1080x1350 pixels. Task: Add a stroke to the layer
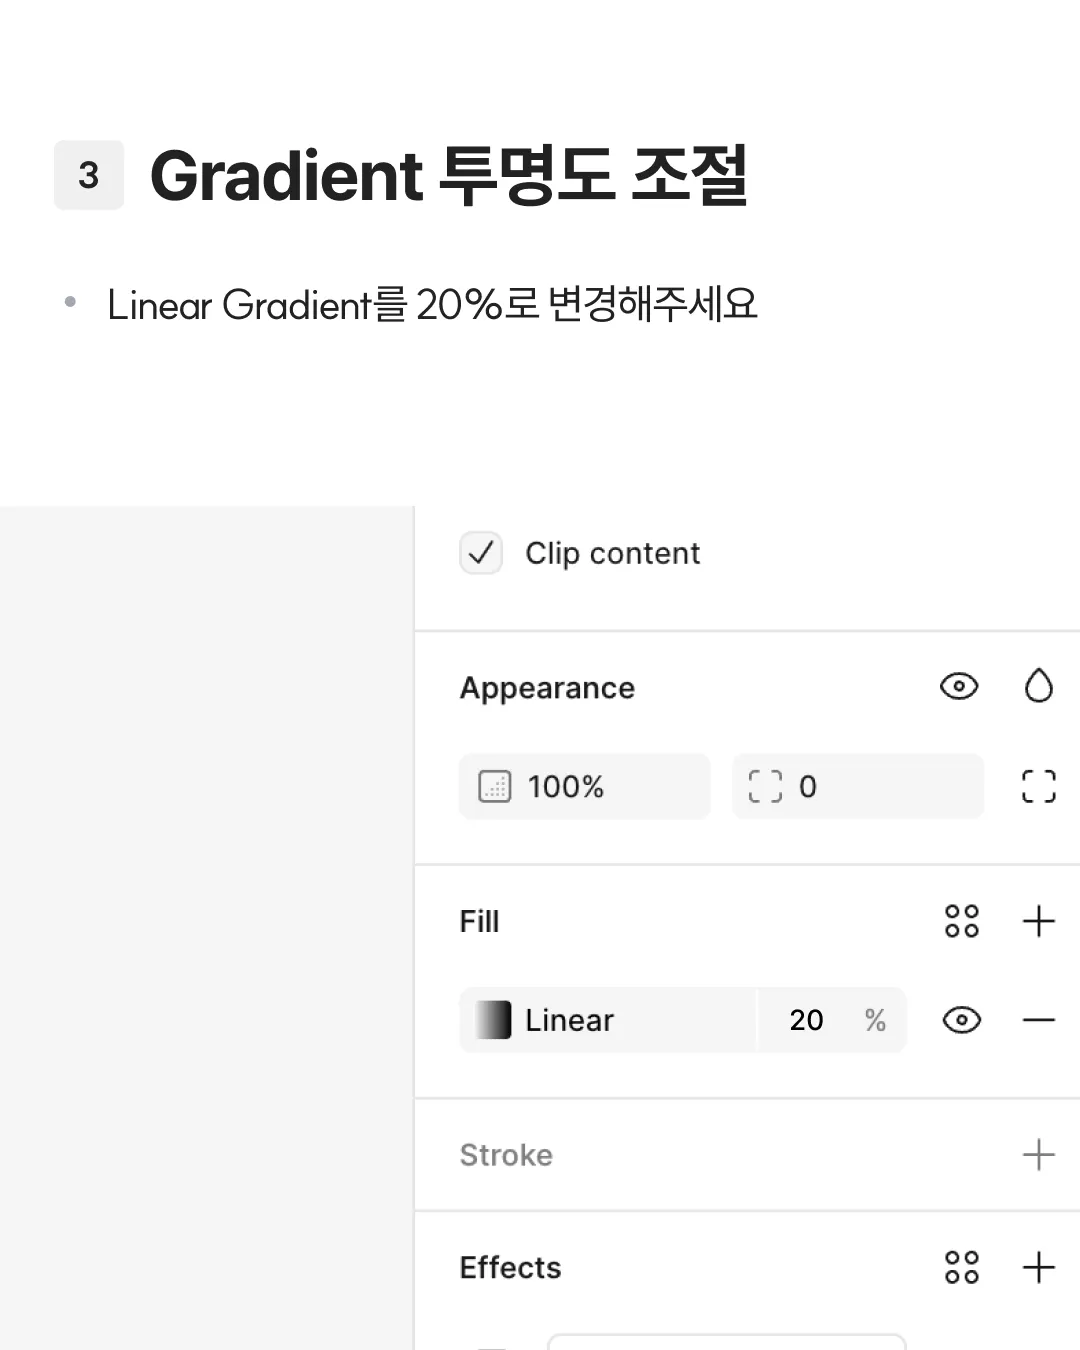click(1039, 1155)
